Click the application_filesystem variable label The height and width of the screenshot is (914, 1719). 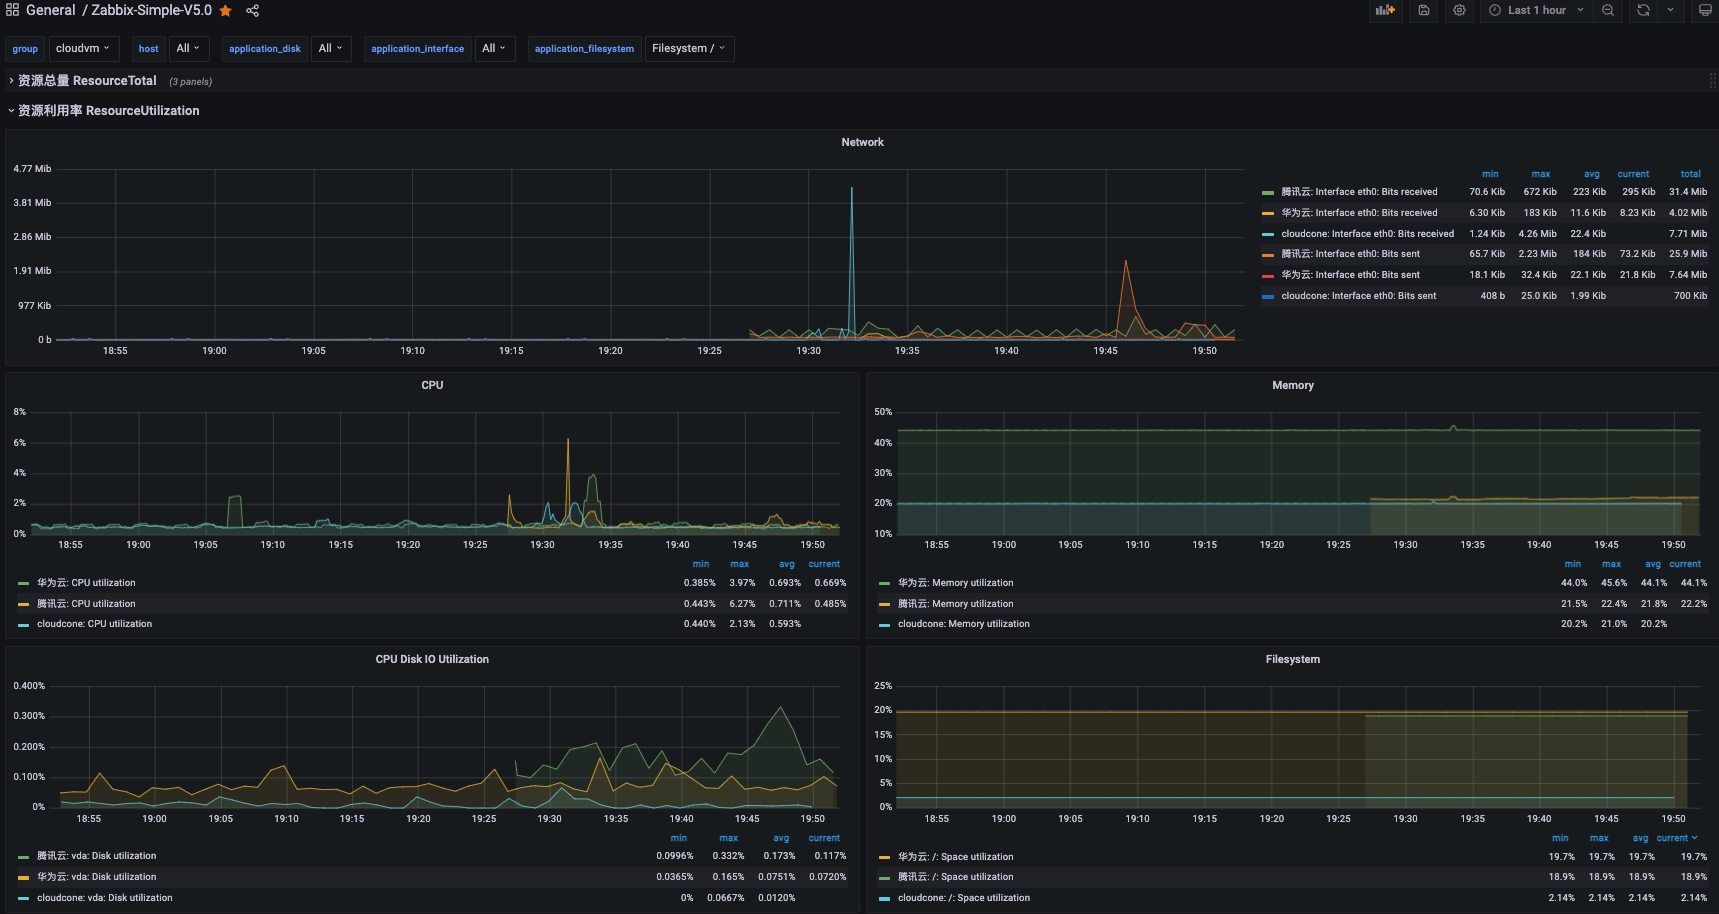[x=584, y=48]
